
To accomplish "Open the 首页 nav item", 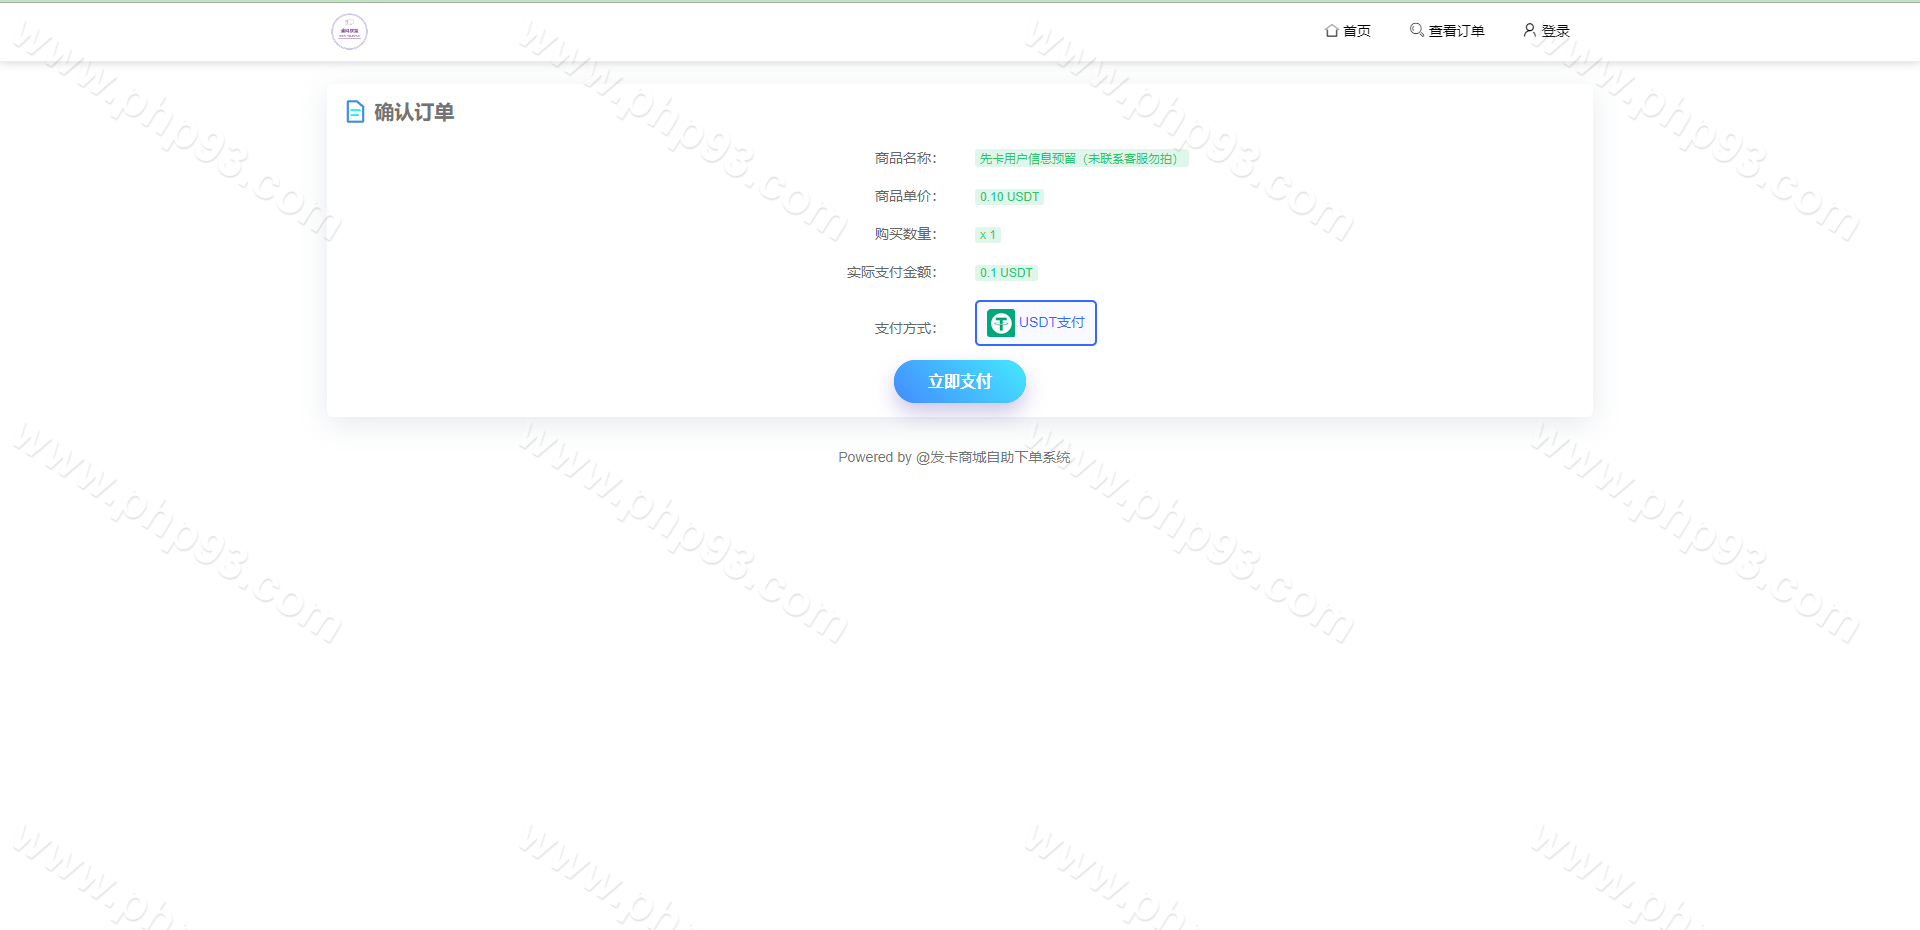I will 1357,31.
